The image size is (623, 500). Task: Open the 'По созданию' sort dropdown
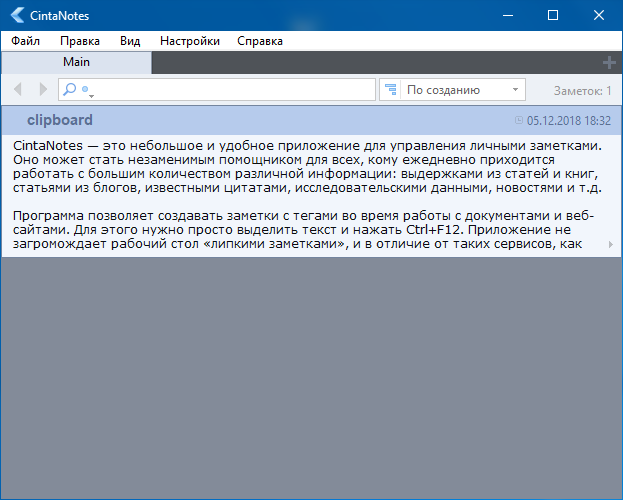coord(464,90)
